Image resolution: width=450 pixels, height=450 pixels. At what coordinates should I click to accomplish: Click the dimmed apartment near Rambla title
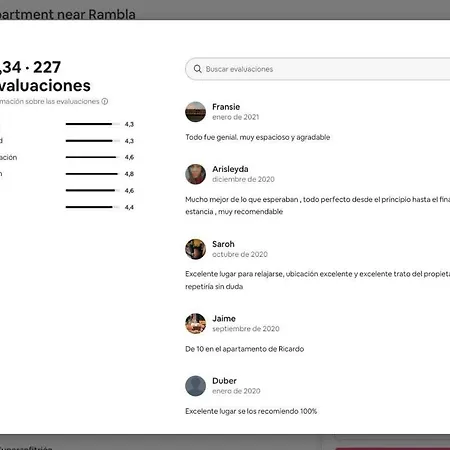(x=68, y=14)
